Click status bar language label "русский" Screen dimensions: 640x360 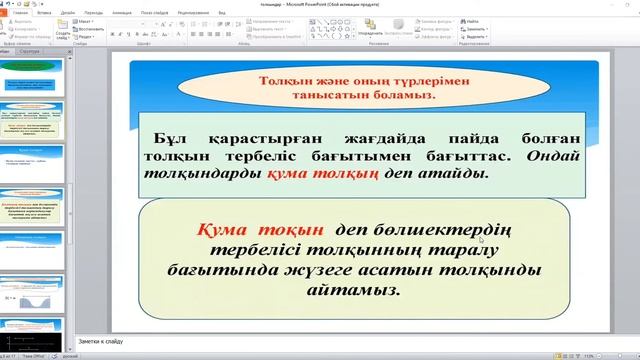click(x=70, y=356)
